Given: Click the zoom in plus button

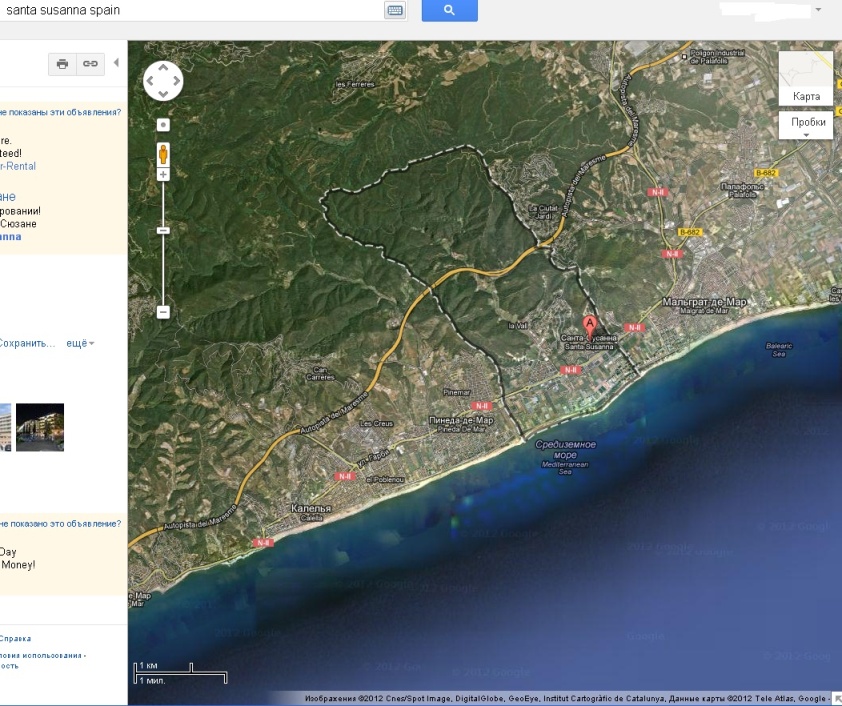Looking at the screenshot, I should pyautogui.click(x=163, y=175).
